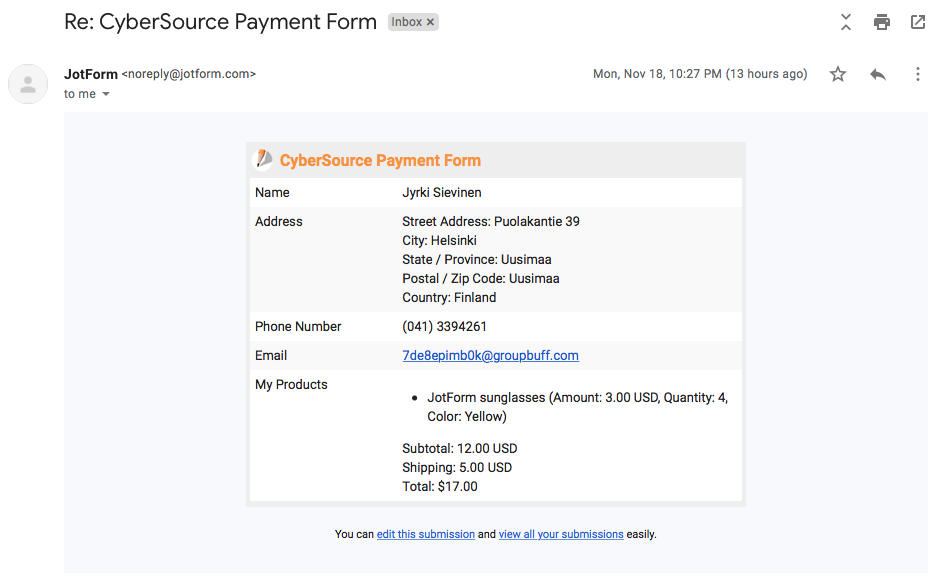Reply to the JotForm message

[x=878, y=74]
